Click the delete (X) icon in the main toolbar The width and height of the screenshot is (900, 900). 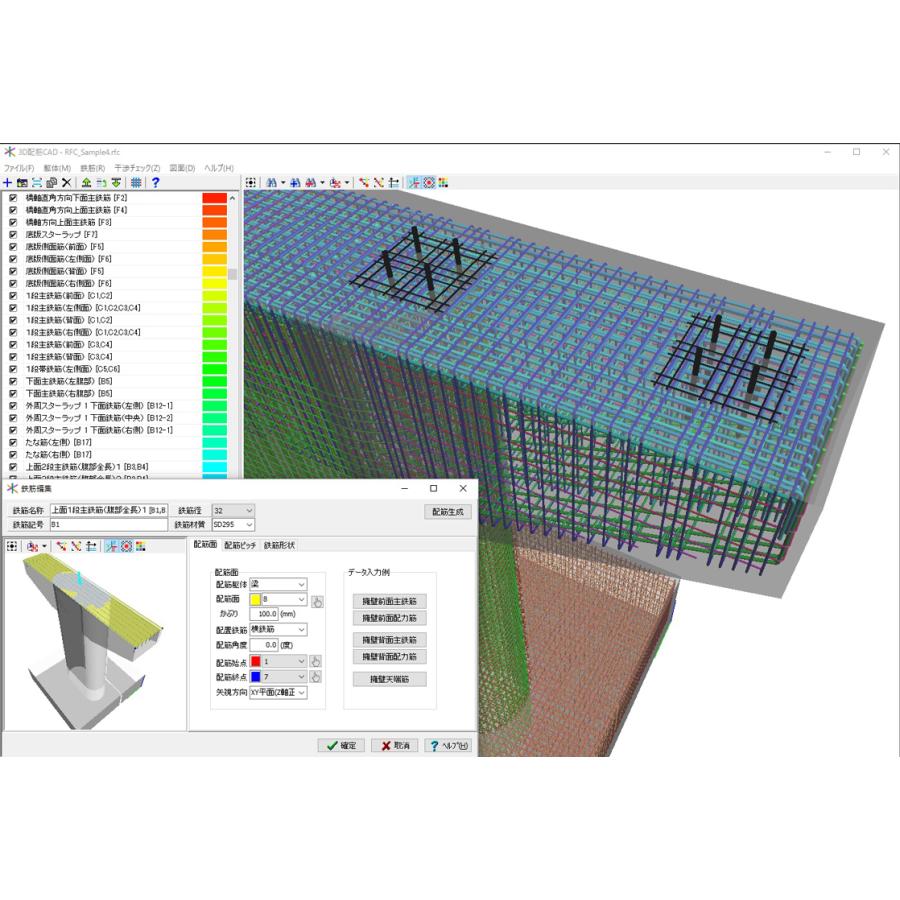coord(65,183)
